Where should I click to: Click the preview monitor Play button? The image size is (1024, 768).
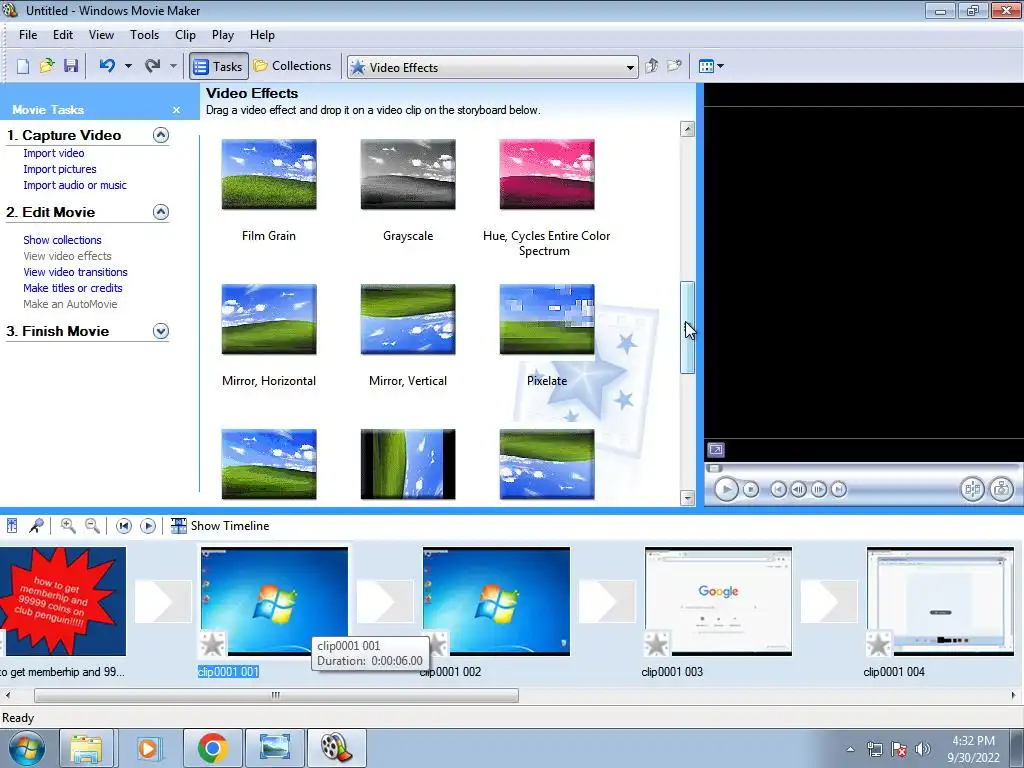point(726,489)
